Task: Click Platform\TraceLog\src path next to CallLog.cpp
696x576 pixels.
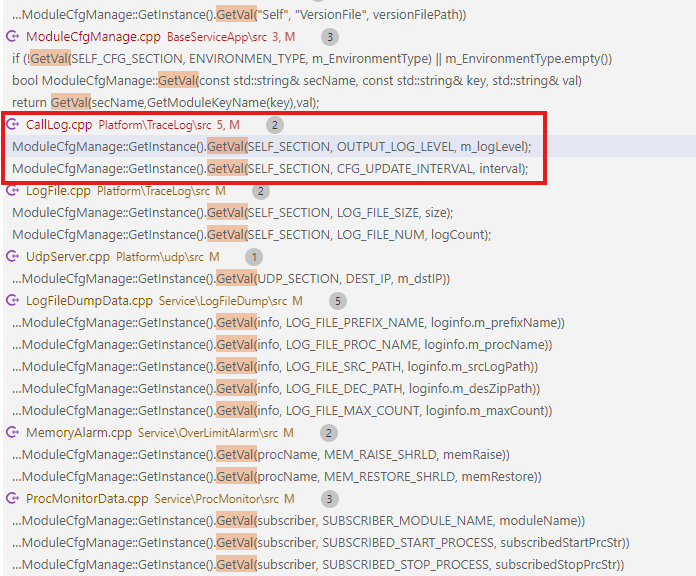Action: [155, 125]
